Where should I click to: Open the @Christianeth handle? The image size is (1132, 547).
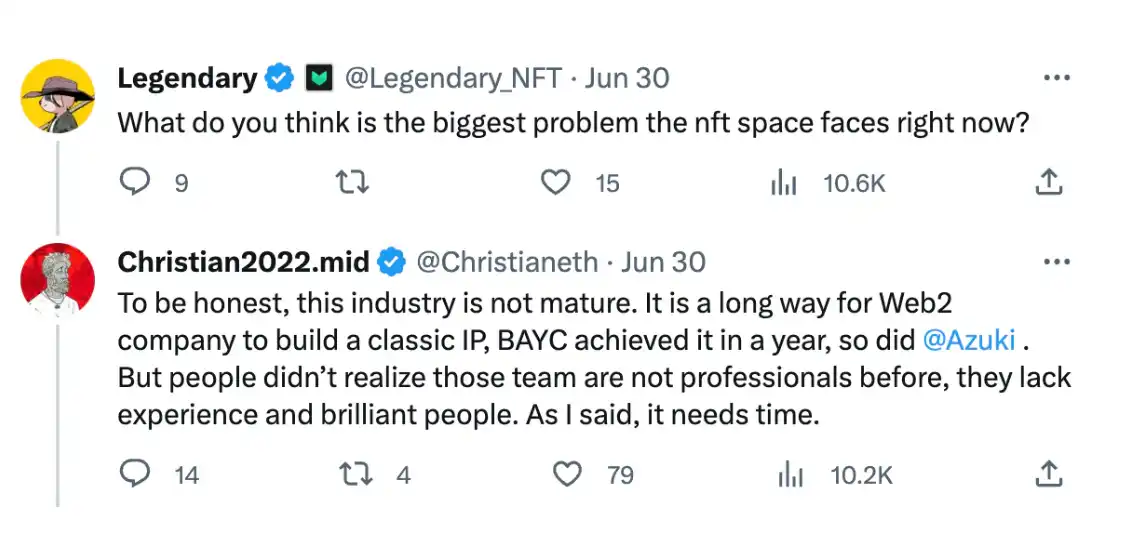(x=506, y=262)
